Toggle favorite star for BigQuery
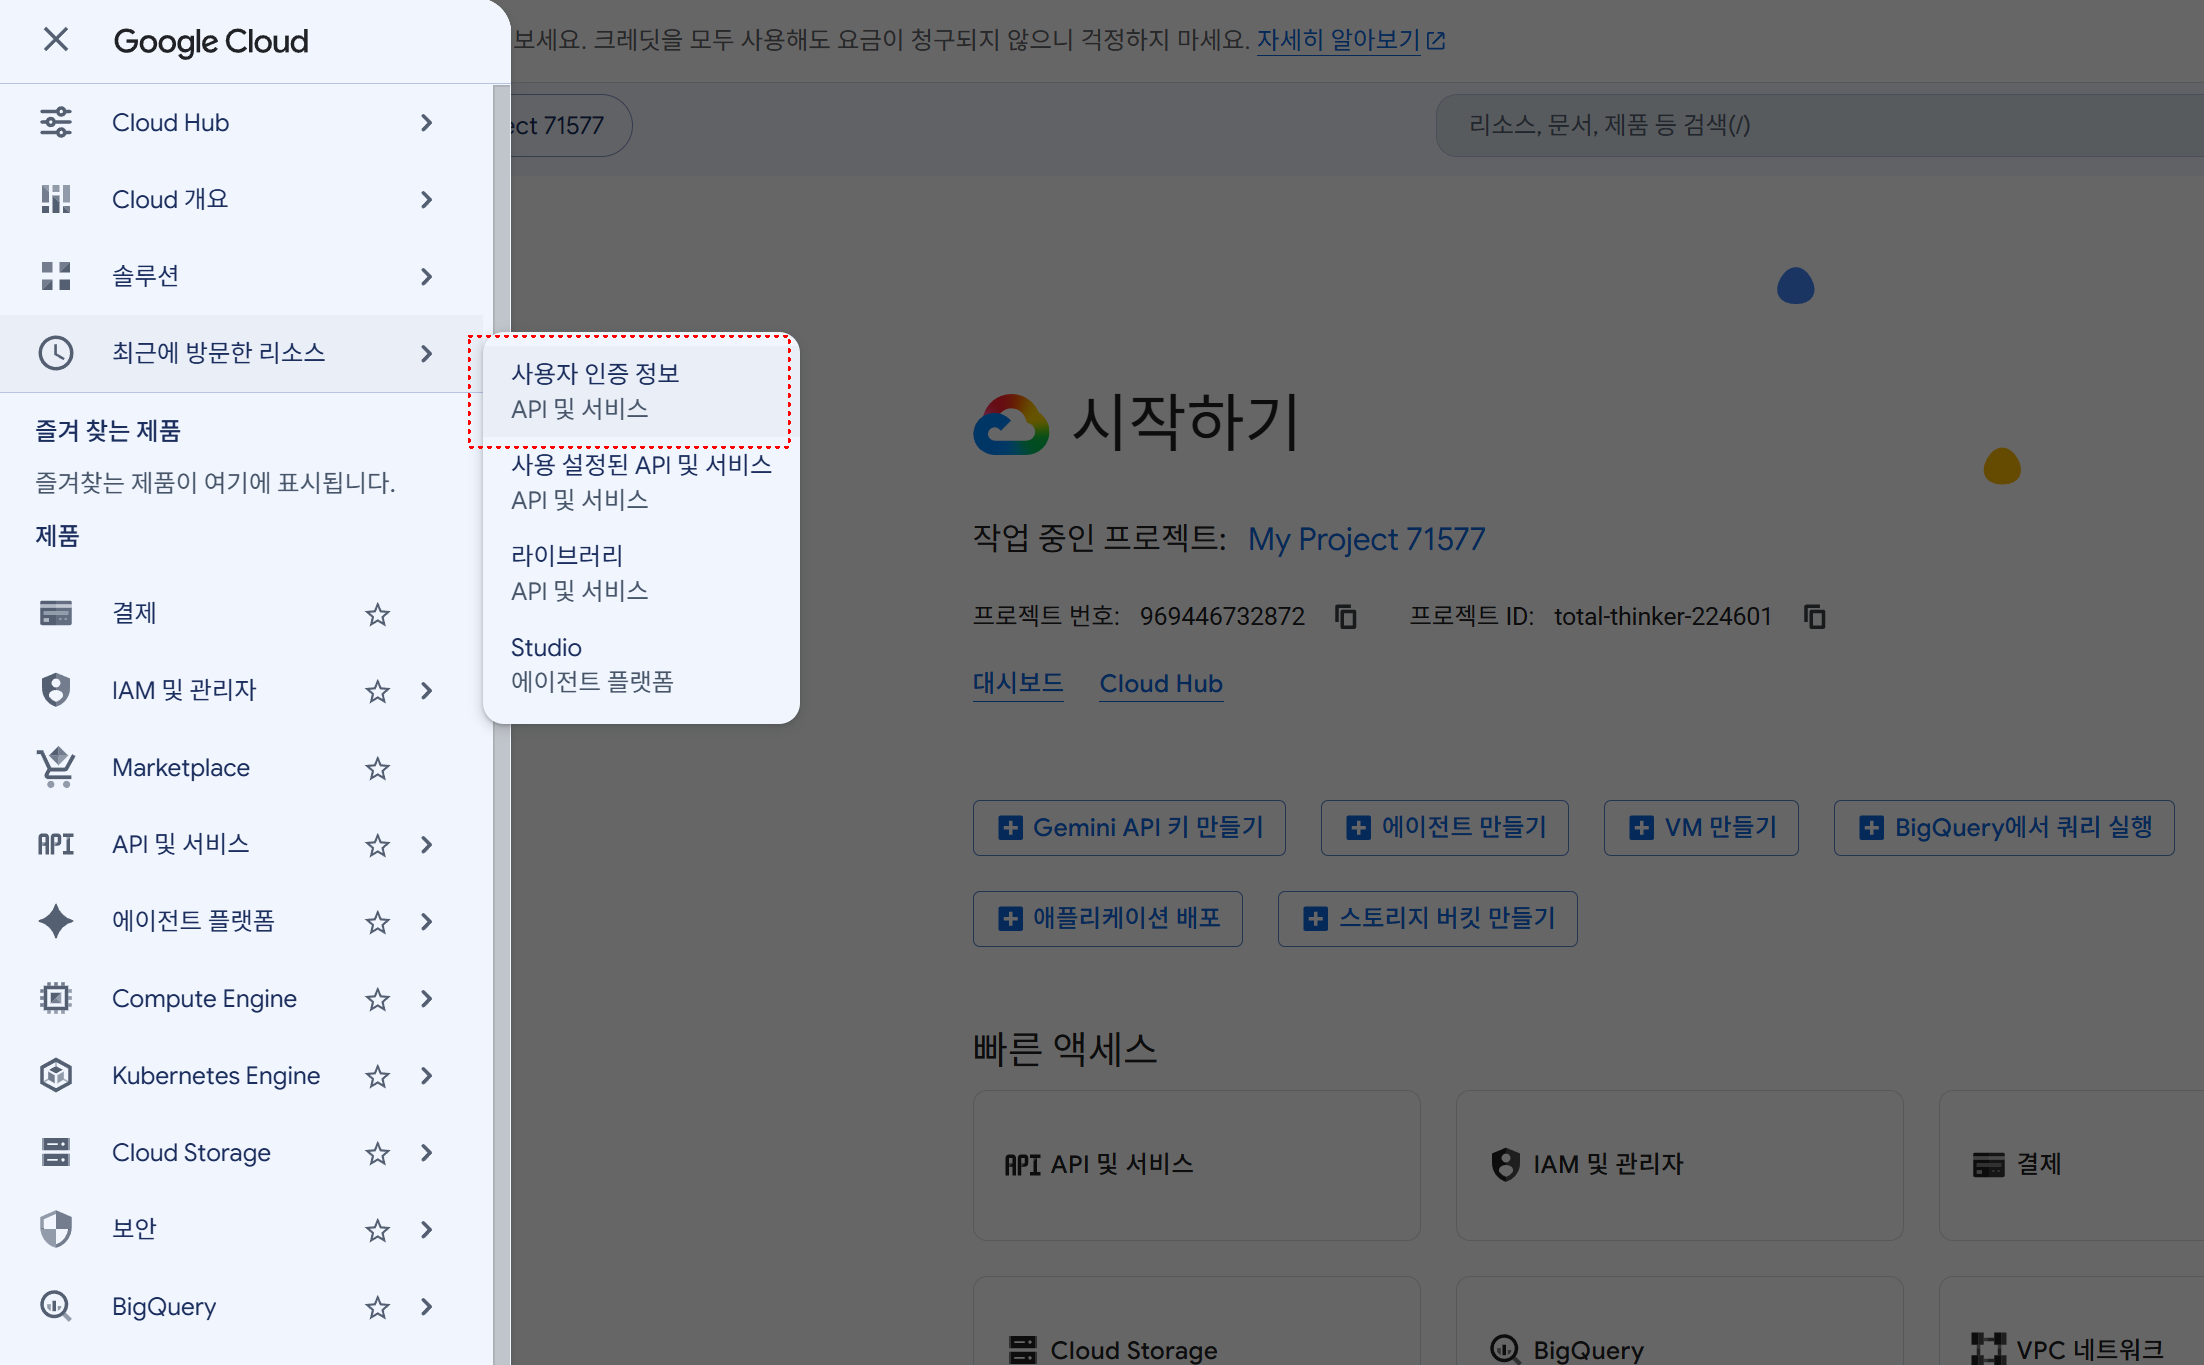This screenshot has height=1365, width=2204. [x=377, y=1307]
